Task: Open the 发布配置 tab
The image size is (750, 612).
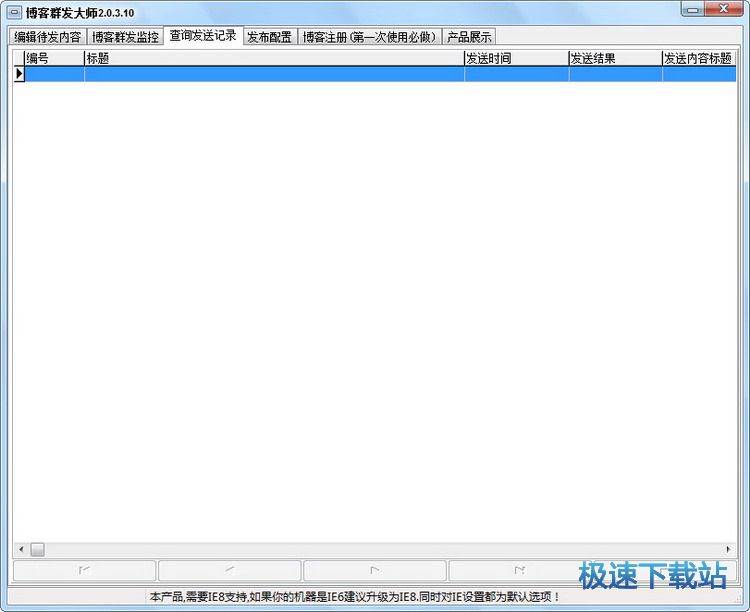Action: [x=269, y=37]
